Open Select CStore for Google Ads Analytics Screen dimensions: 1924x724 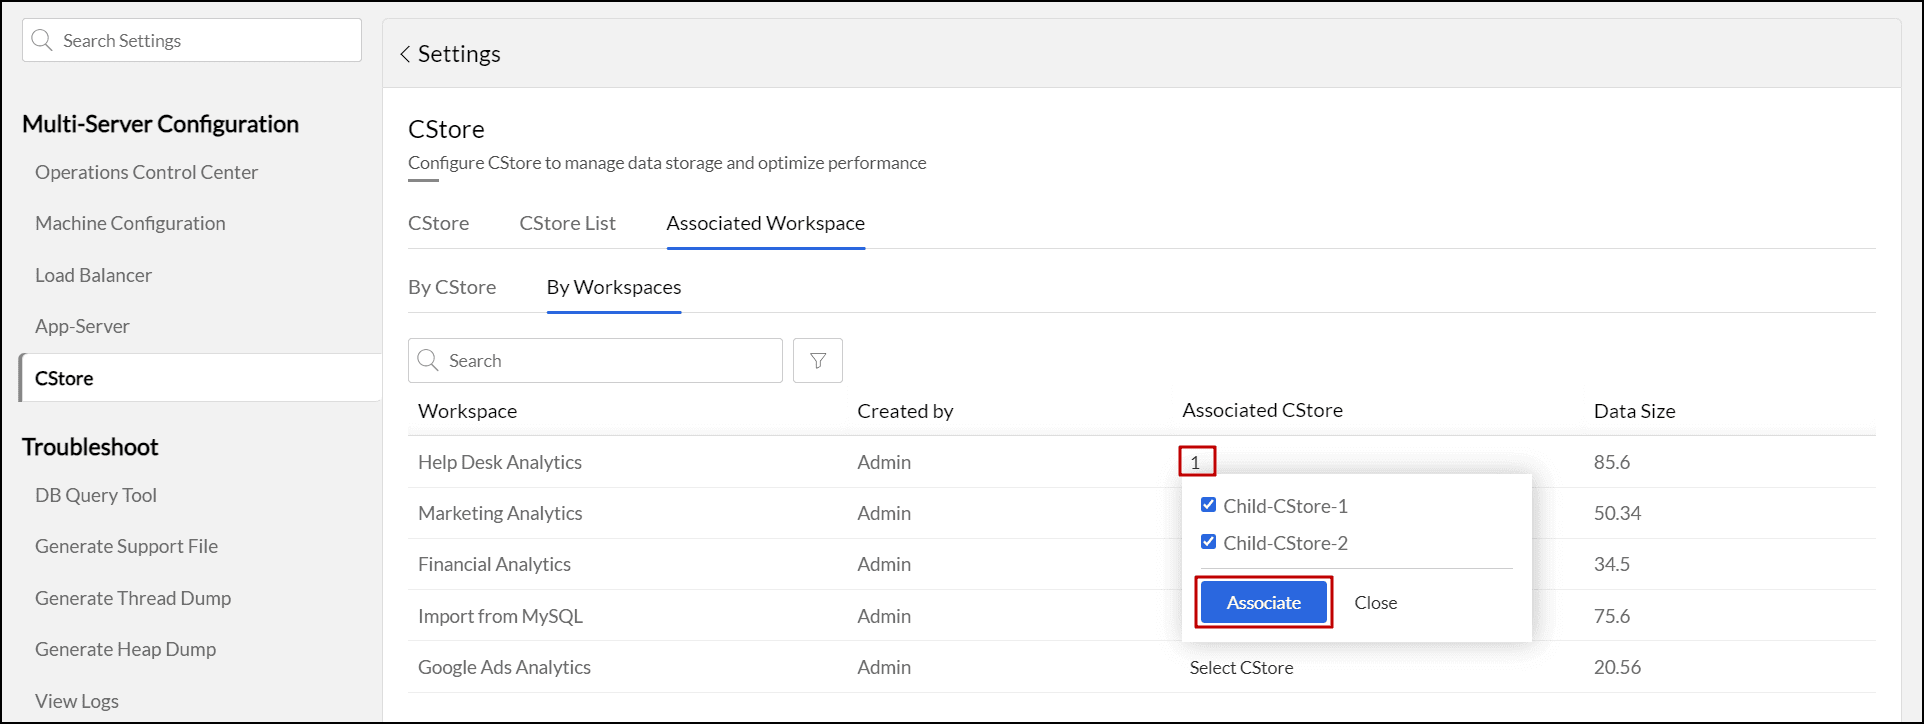(x=1241, y=667)
